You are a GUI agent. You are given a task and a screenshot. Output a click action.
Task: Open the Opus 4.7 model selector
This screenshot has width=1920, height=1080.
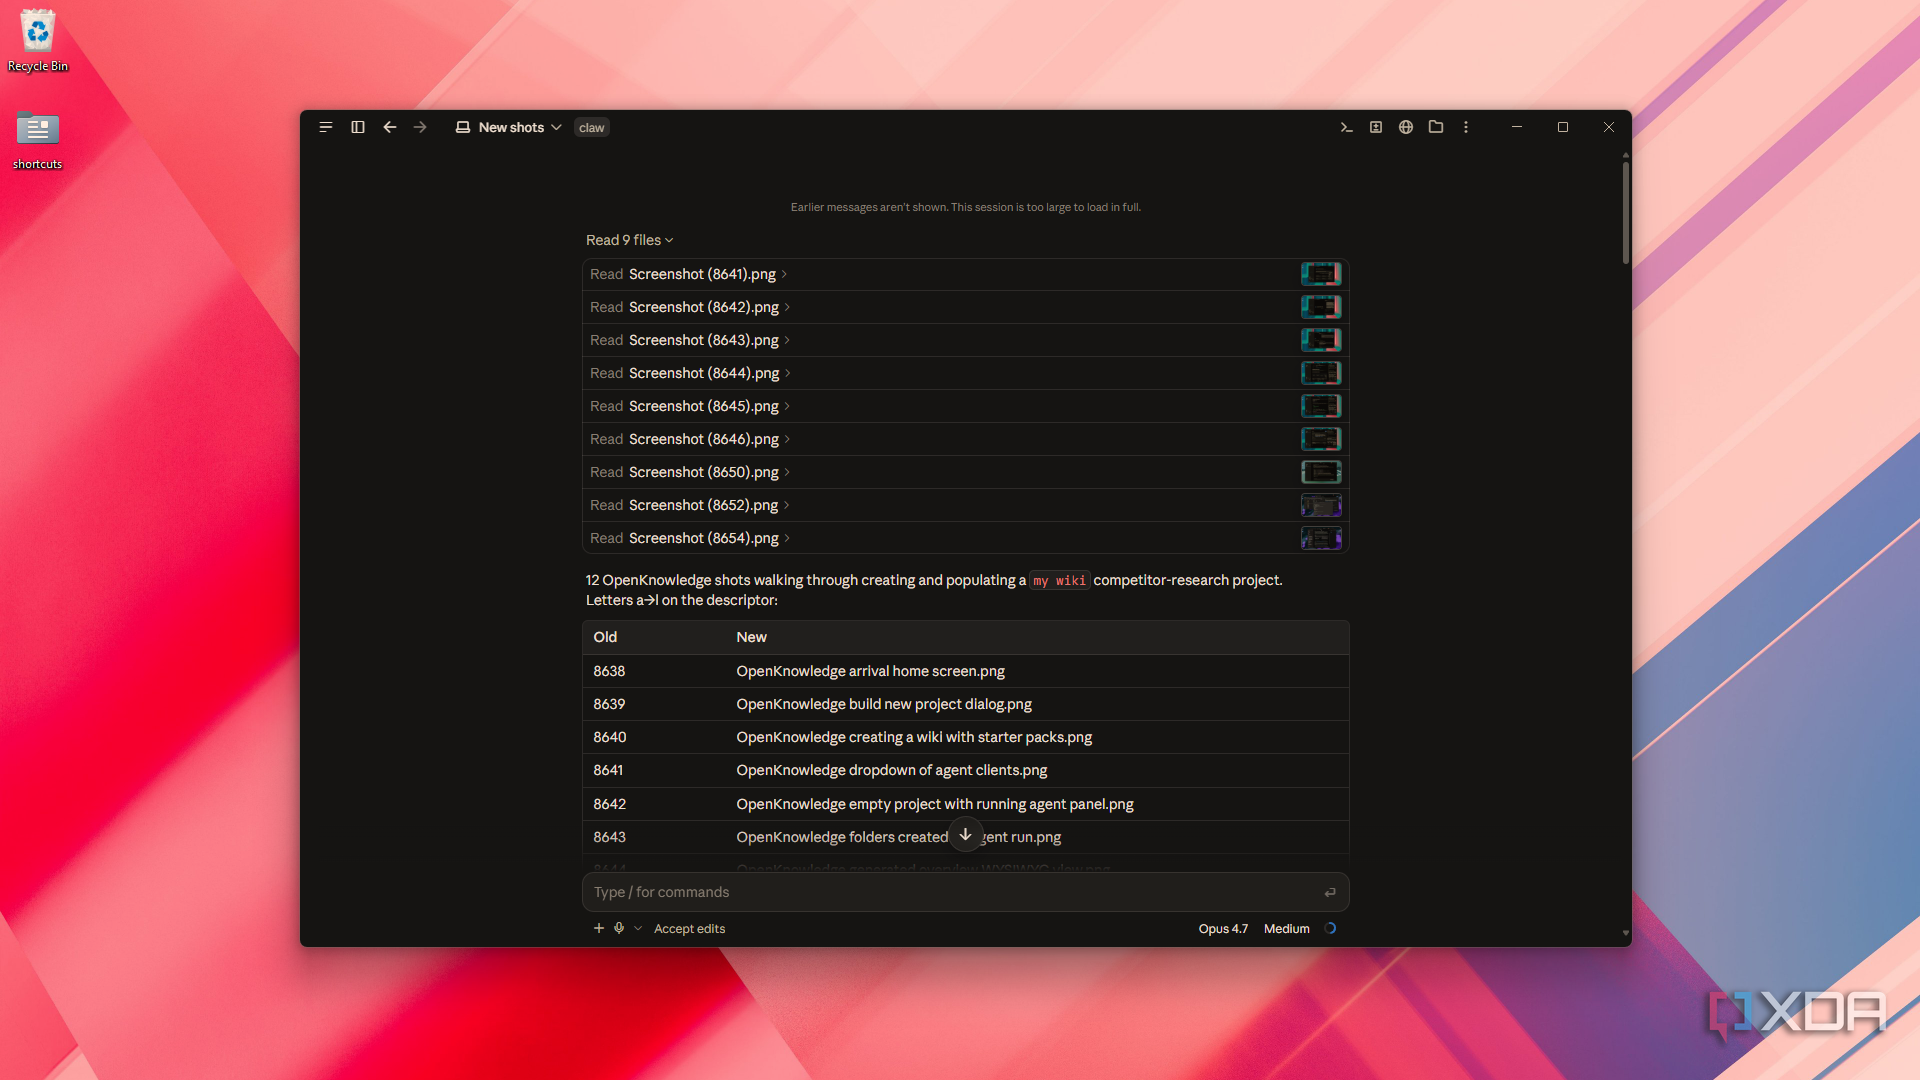pos(1223,928)
